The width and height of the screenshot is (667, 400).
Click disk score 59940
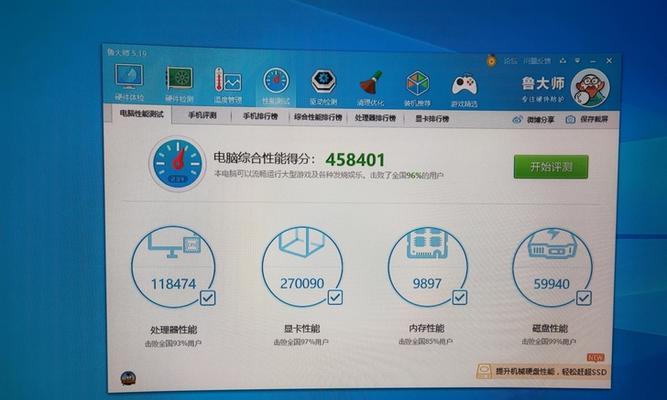(x=551, y=284)
